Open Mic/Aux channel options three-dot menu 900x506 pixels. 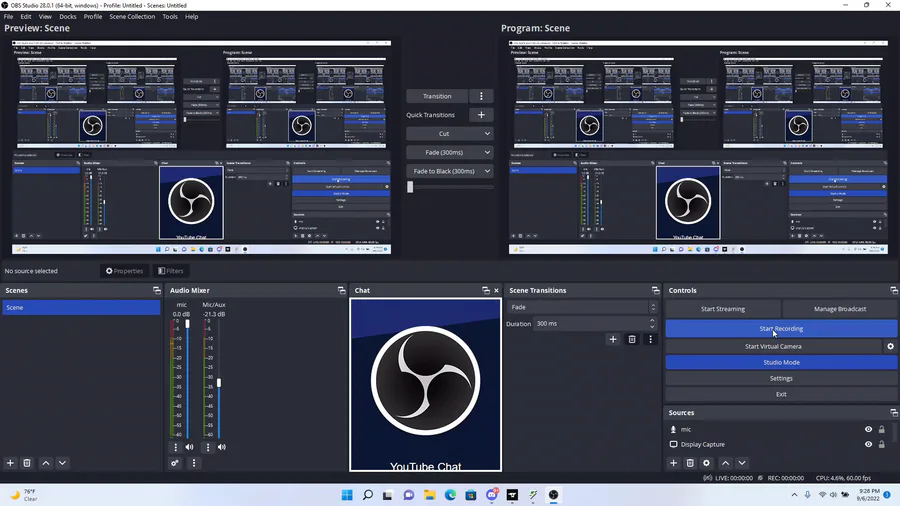point(208,447)
